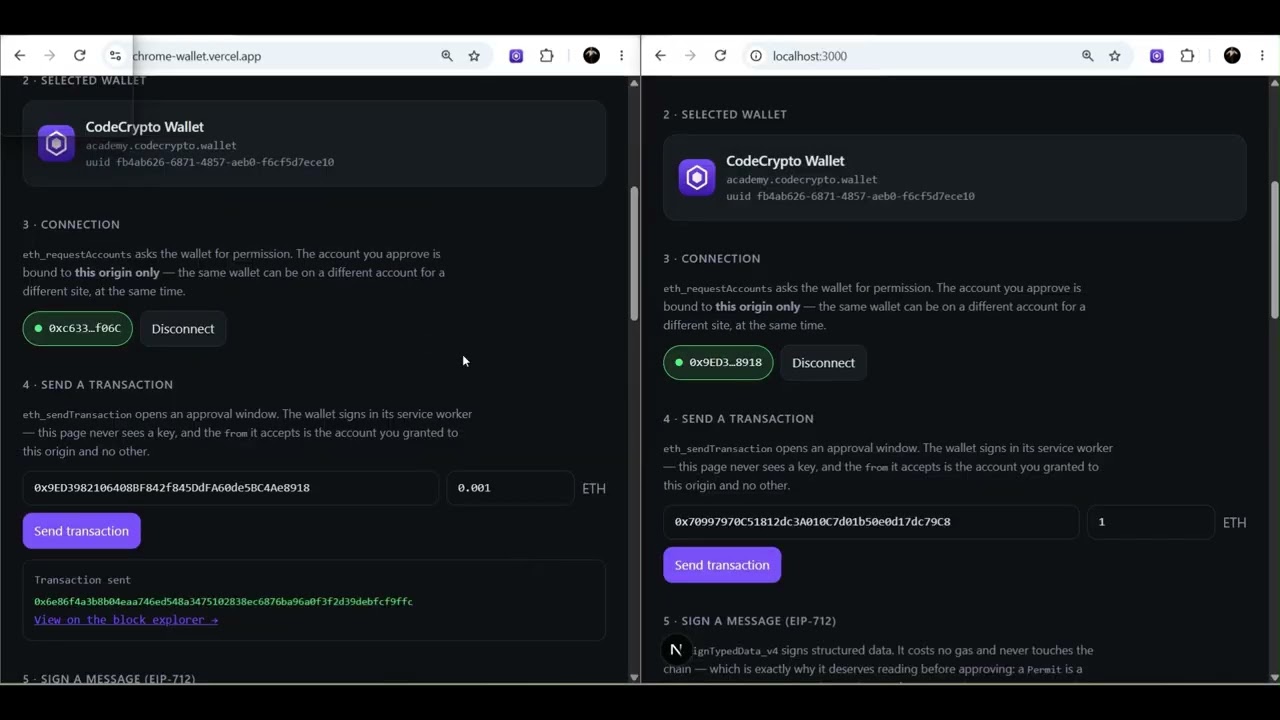The height and width of the screenshot is (720, 1280).
Task: Click the uuid text in the localhost wallet card
Action: (x=850, y=196)
